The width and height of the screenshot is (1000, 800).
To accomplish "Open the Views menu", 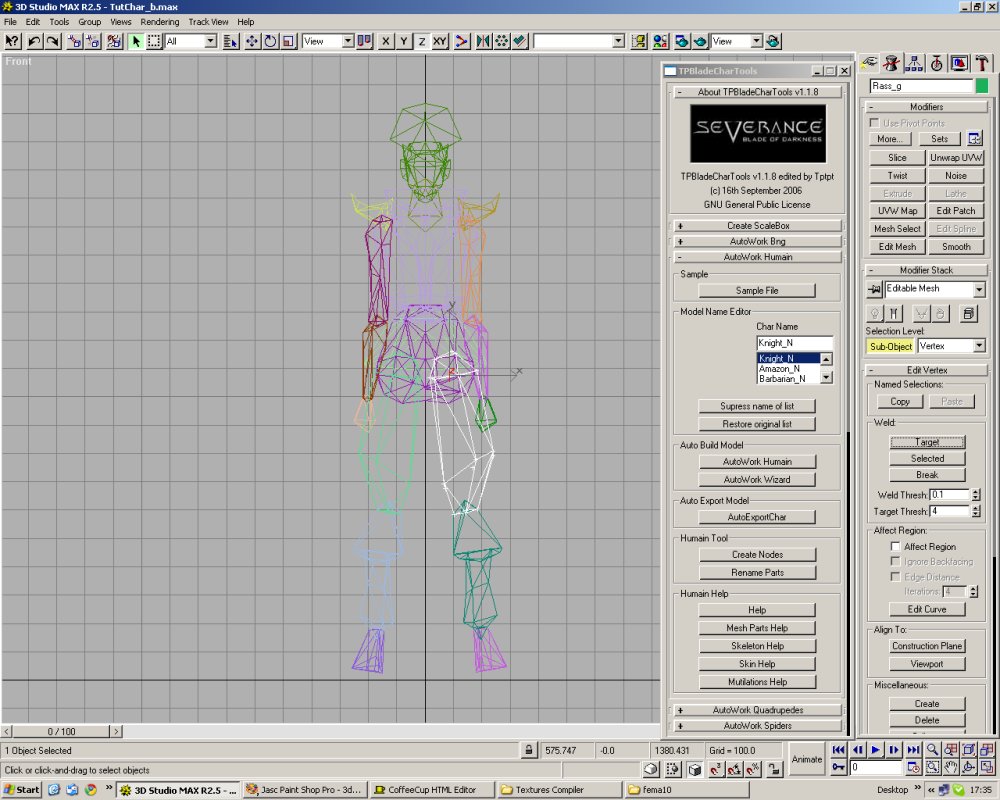I will [121, 22].
